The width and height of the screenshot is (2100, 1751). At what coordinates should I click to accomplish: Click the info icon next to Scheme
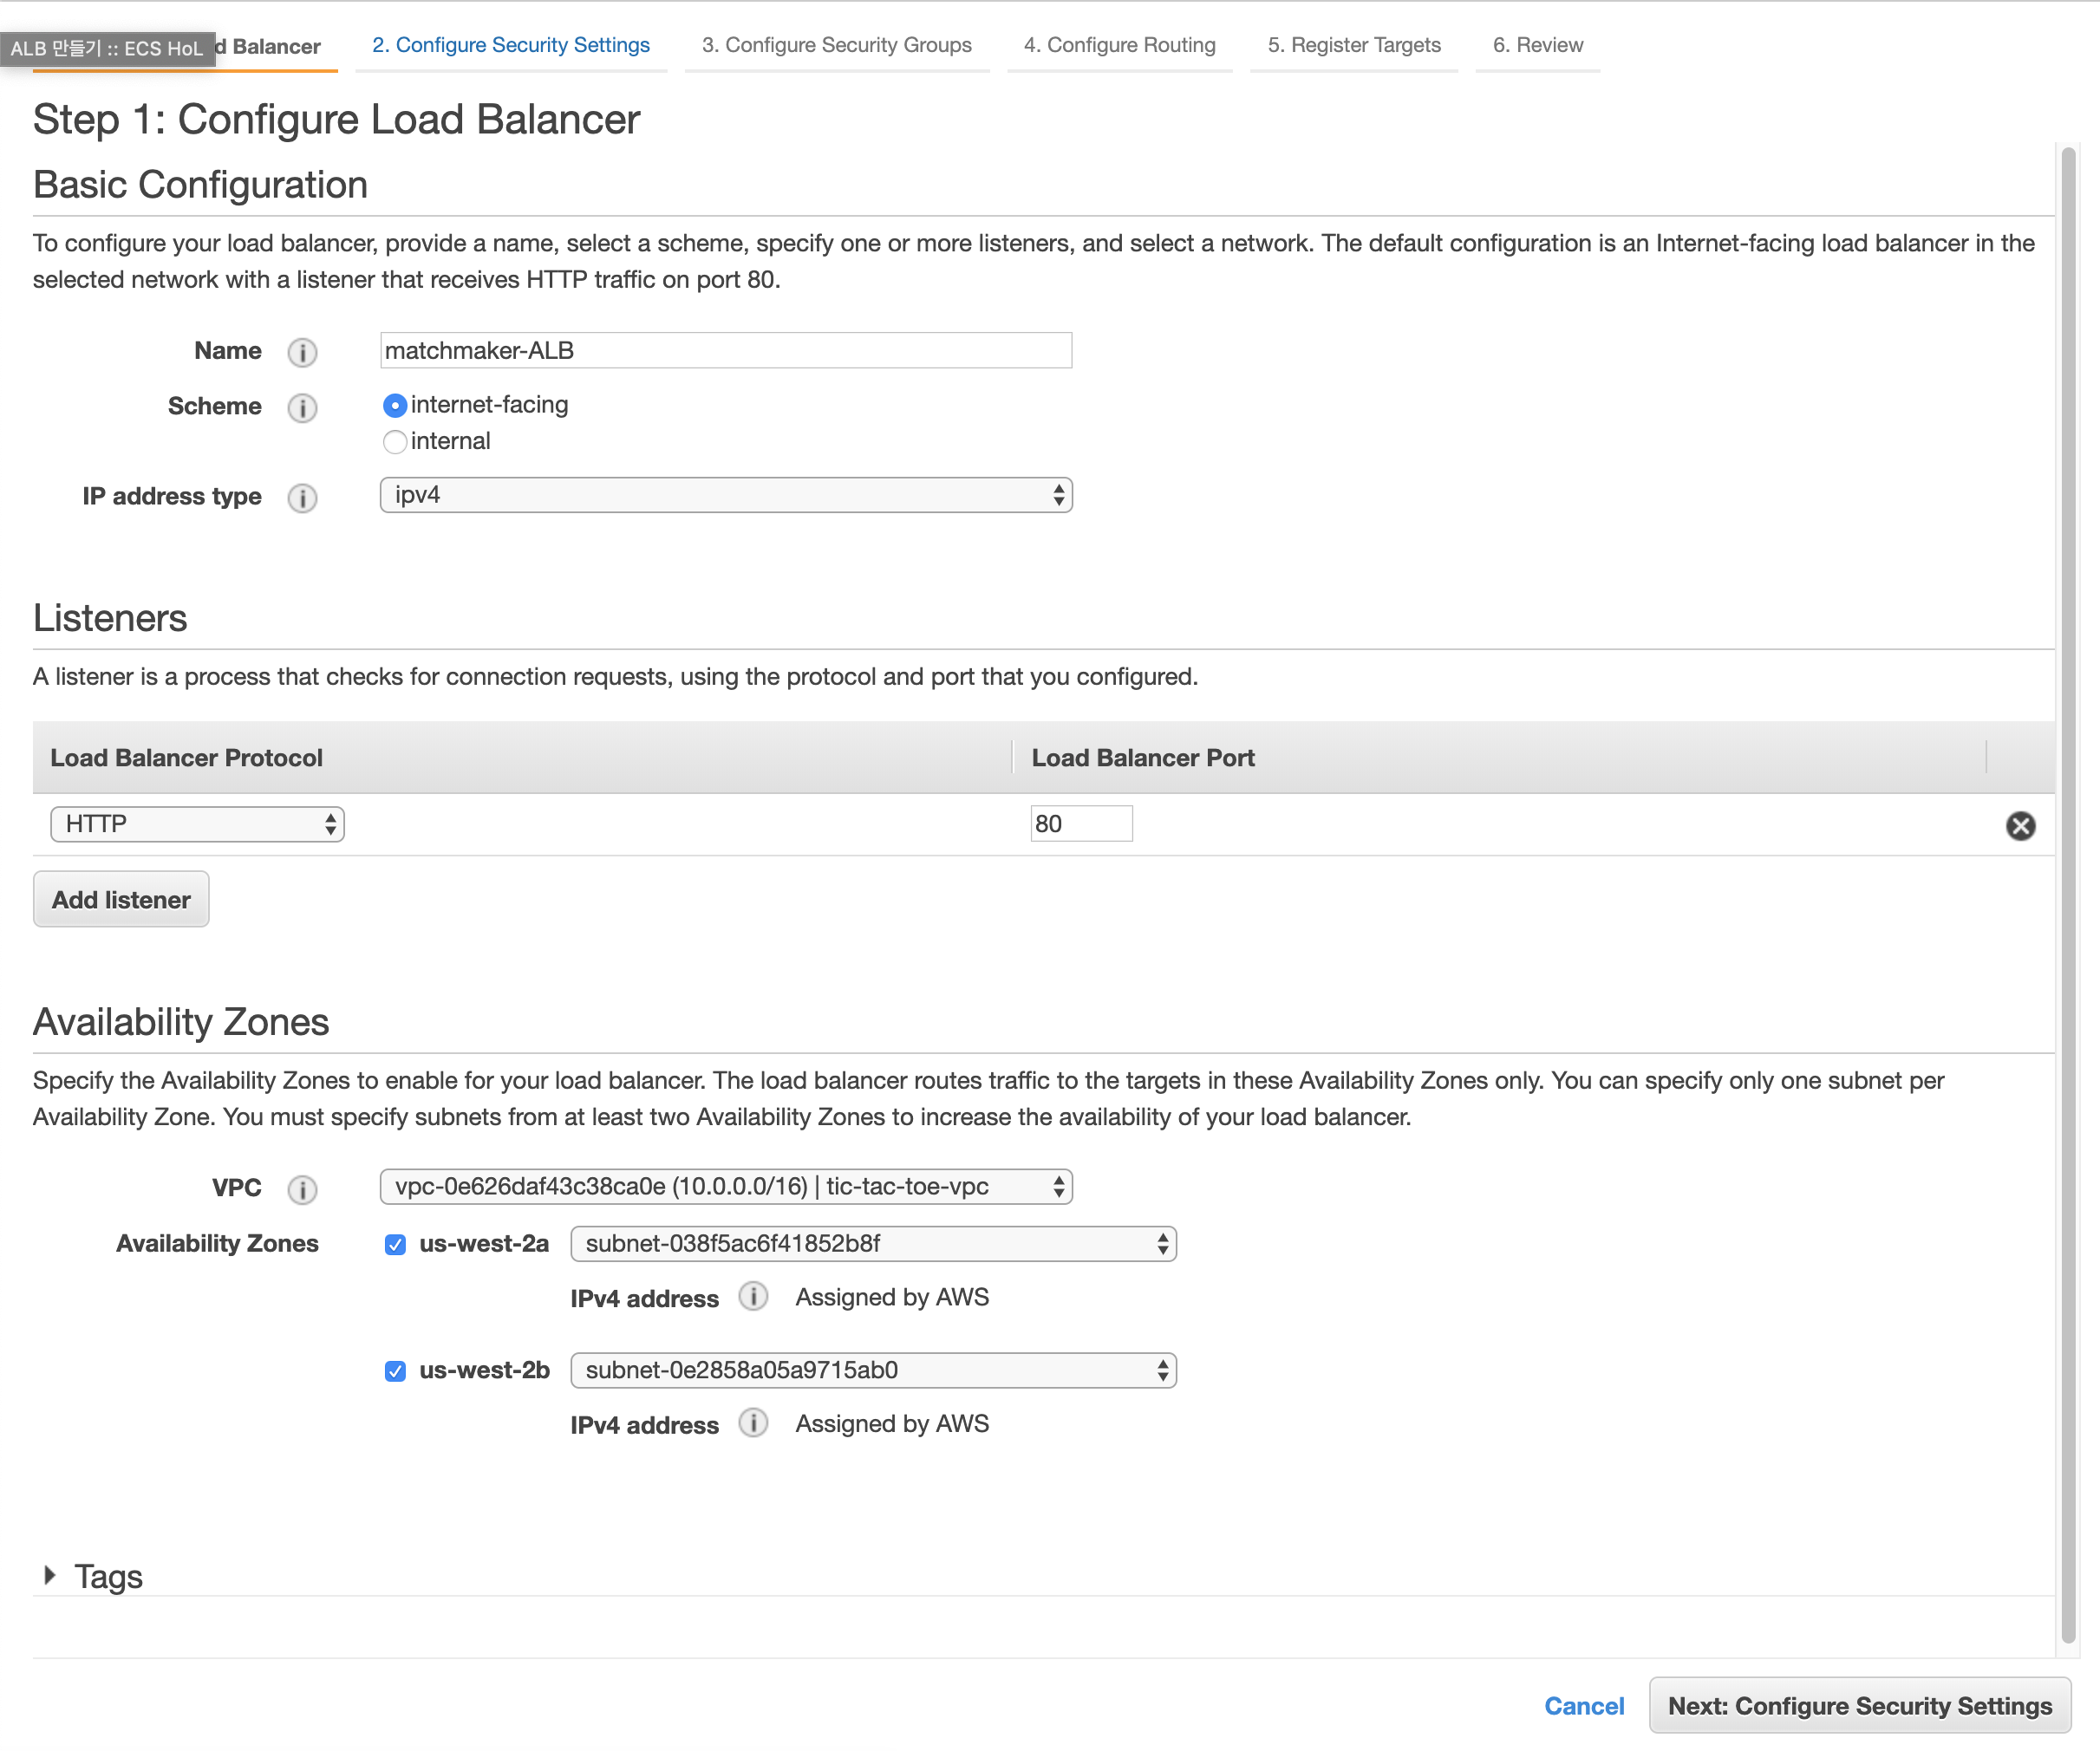(x=302, y=408)
